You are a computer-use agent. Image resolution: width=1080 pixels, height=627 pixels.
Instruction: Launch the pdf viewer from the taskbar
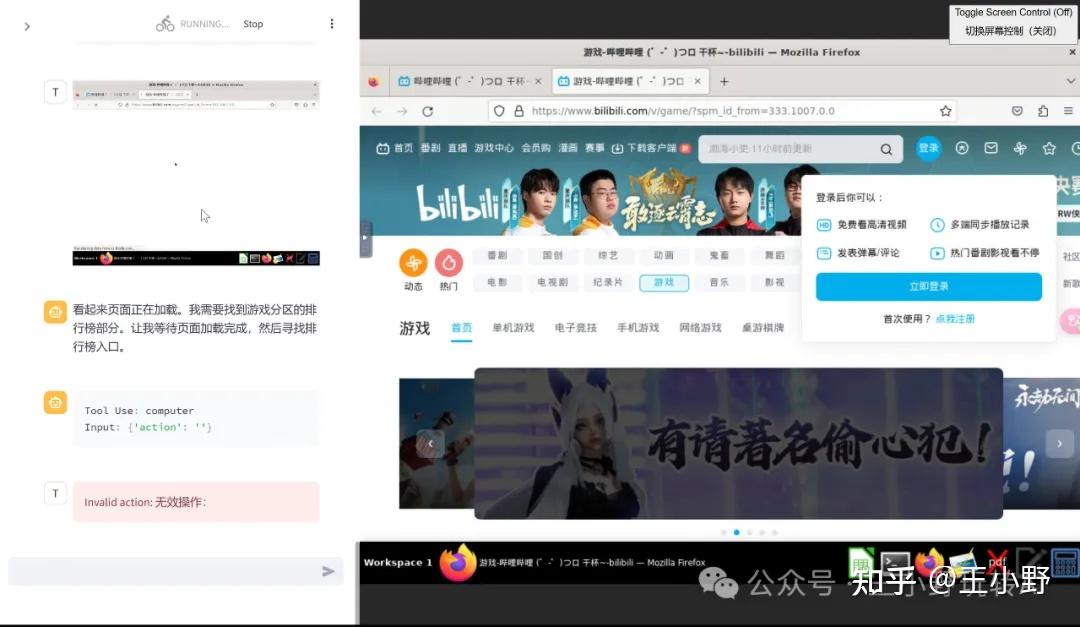click(997, 563)
